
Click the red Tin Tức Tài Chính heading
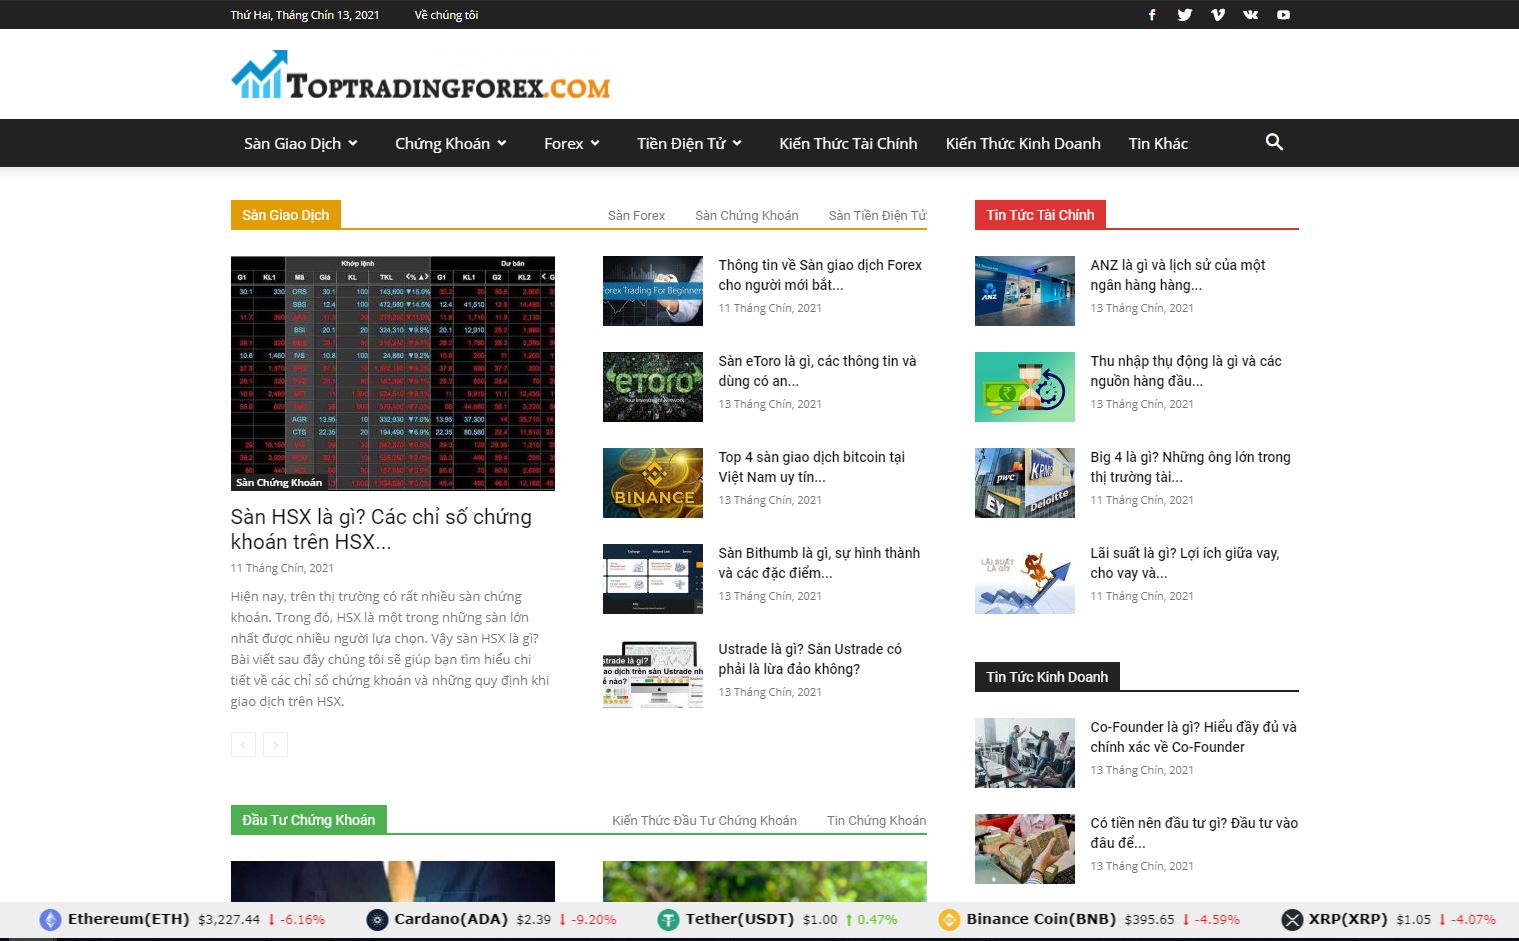pyautogui.click(x=1040, y=215)
